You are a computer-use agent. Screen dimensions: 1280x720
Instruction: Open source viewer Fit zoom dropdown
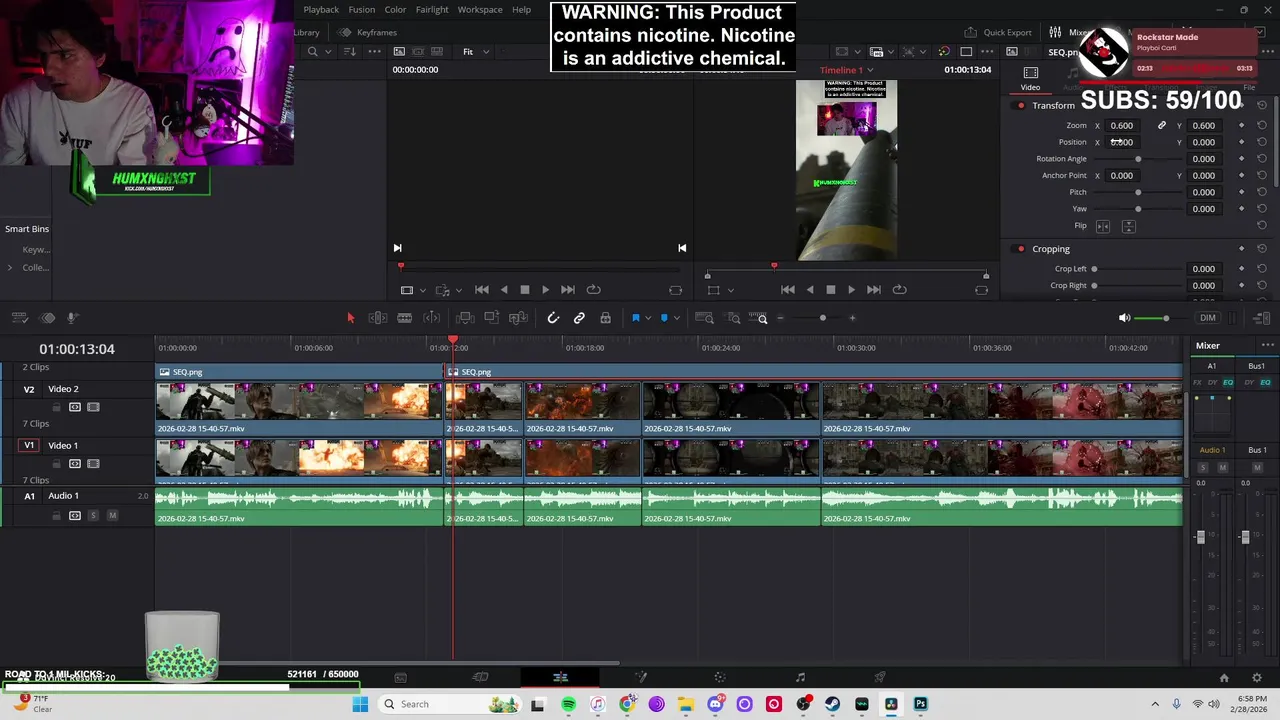click(474, 52)
